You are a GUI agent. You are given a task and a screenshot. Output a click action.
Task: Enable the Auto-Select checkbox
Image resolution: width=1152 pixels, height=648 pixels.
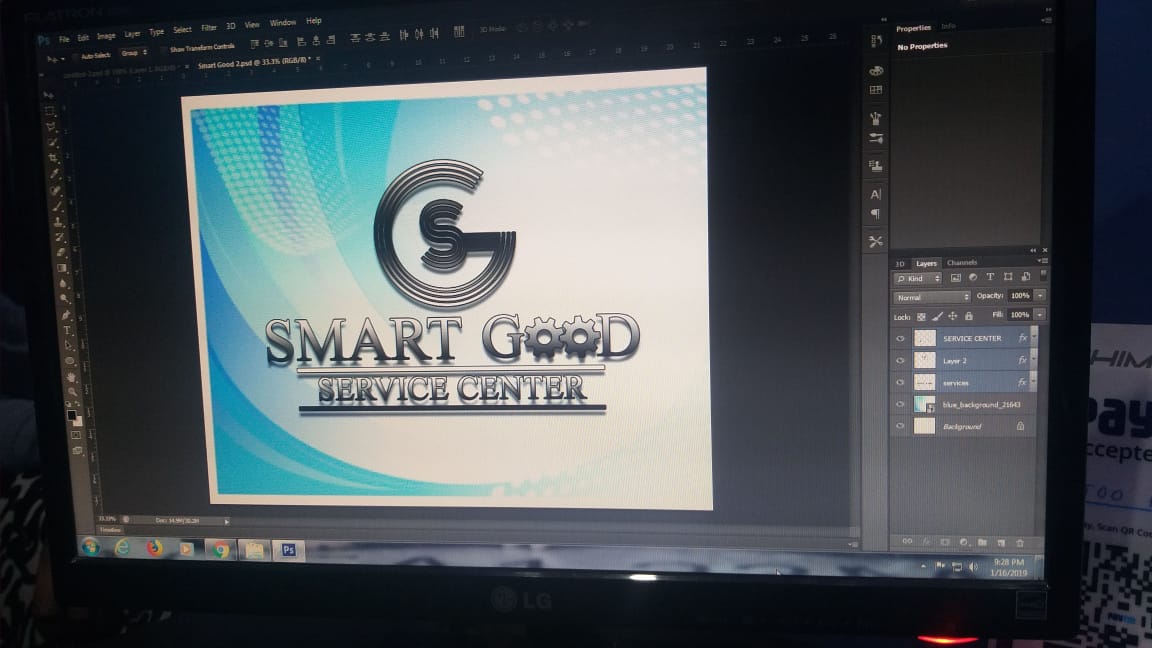point(76,57)
